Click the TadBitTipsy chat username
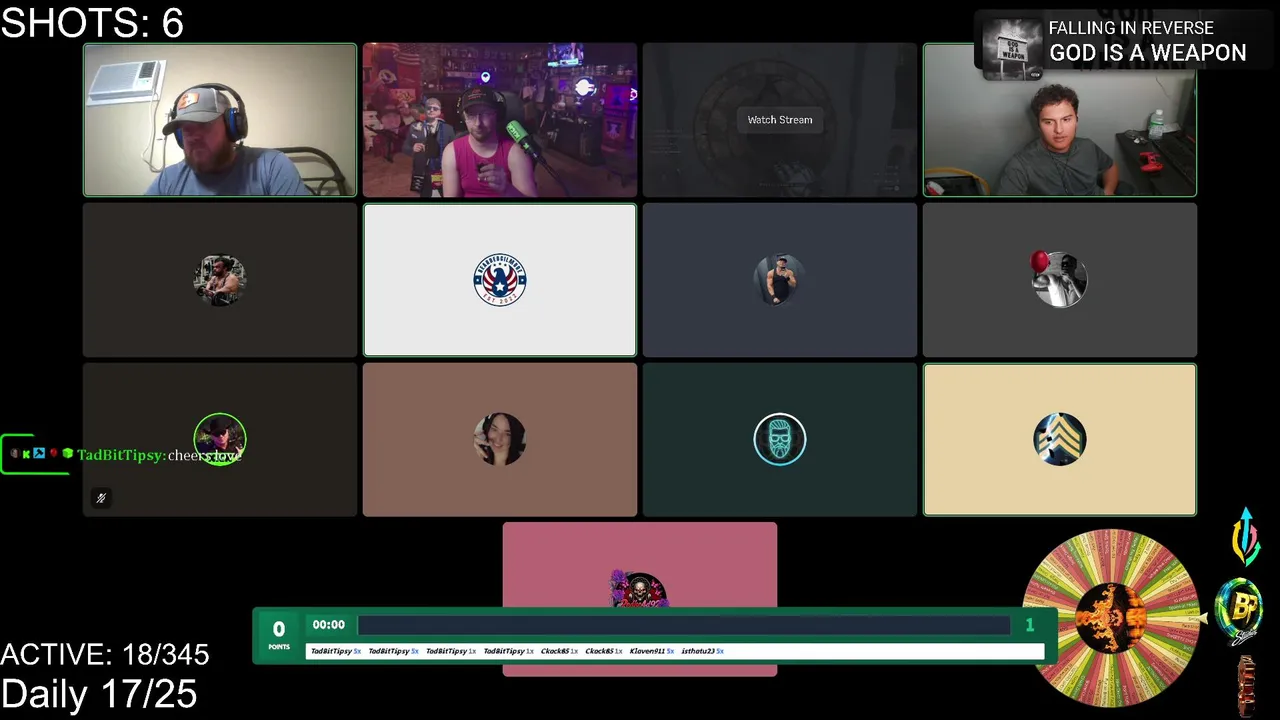 (x=121, y=455)
